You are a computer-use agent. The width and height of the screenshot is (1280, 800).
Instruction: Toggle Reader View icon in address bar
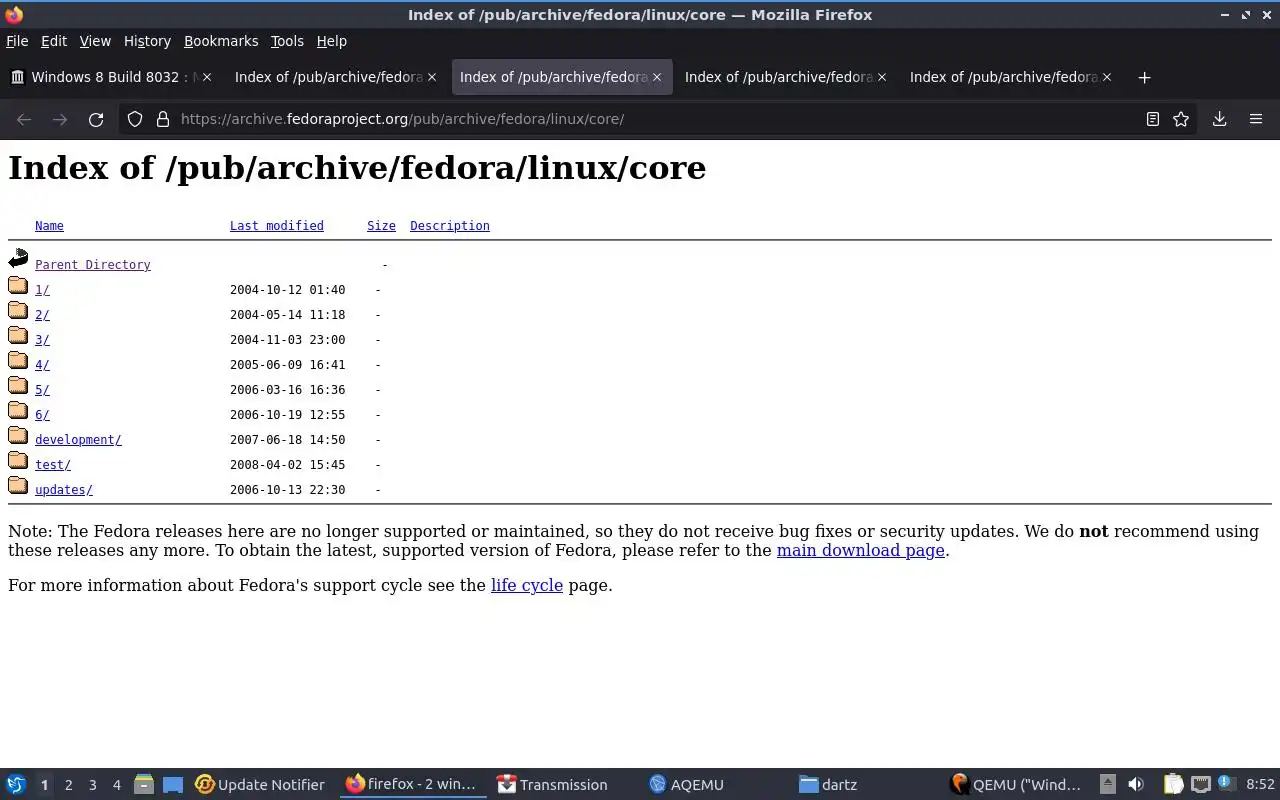pyautogui.click(x=1152, y=119)
